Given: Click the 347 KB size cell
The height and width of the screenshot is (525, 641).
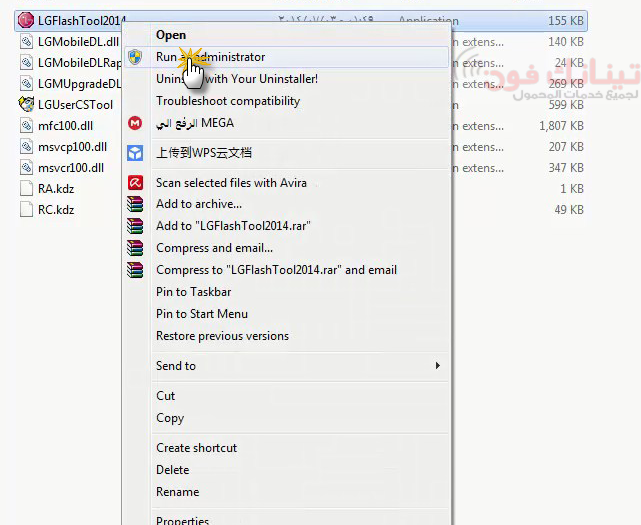Looking at the screenshot, I should coord(566,168).
